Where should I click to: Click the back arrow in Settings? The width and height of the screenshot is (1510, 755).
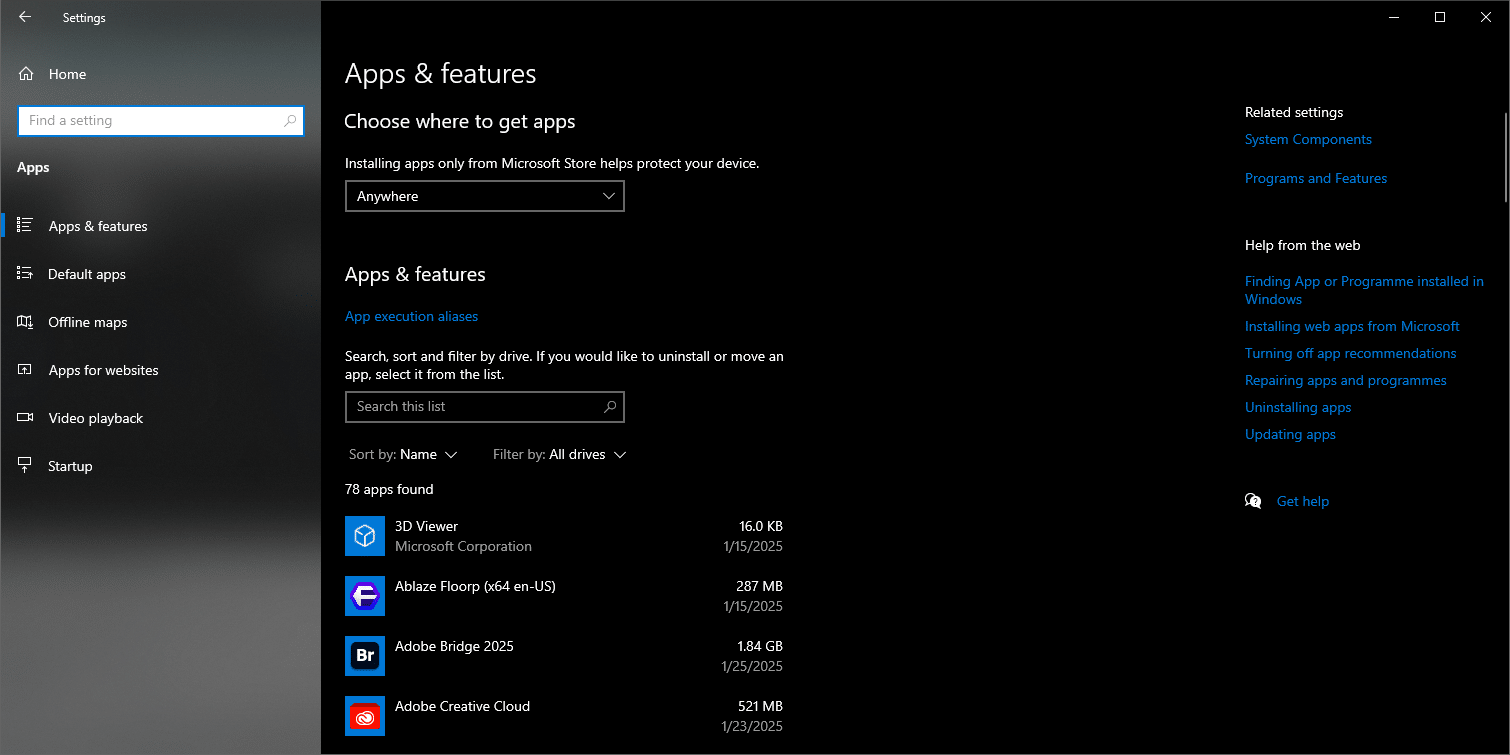(25, 17)
